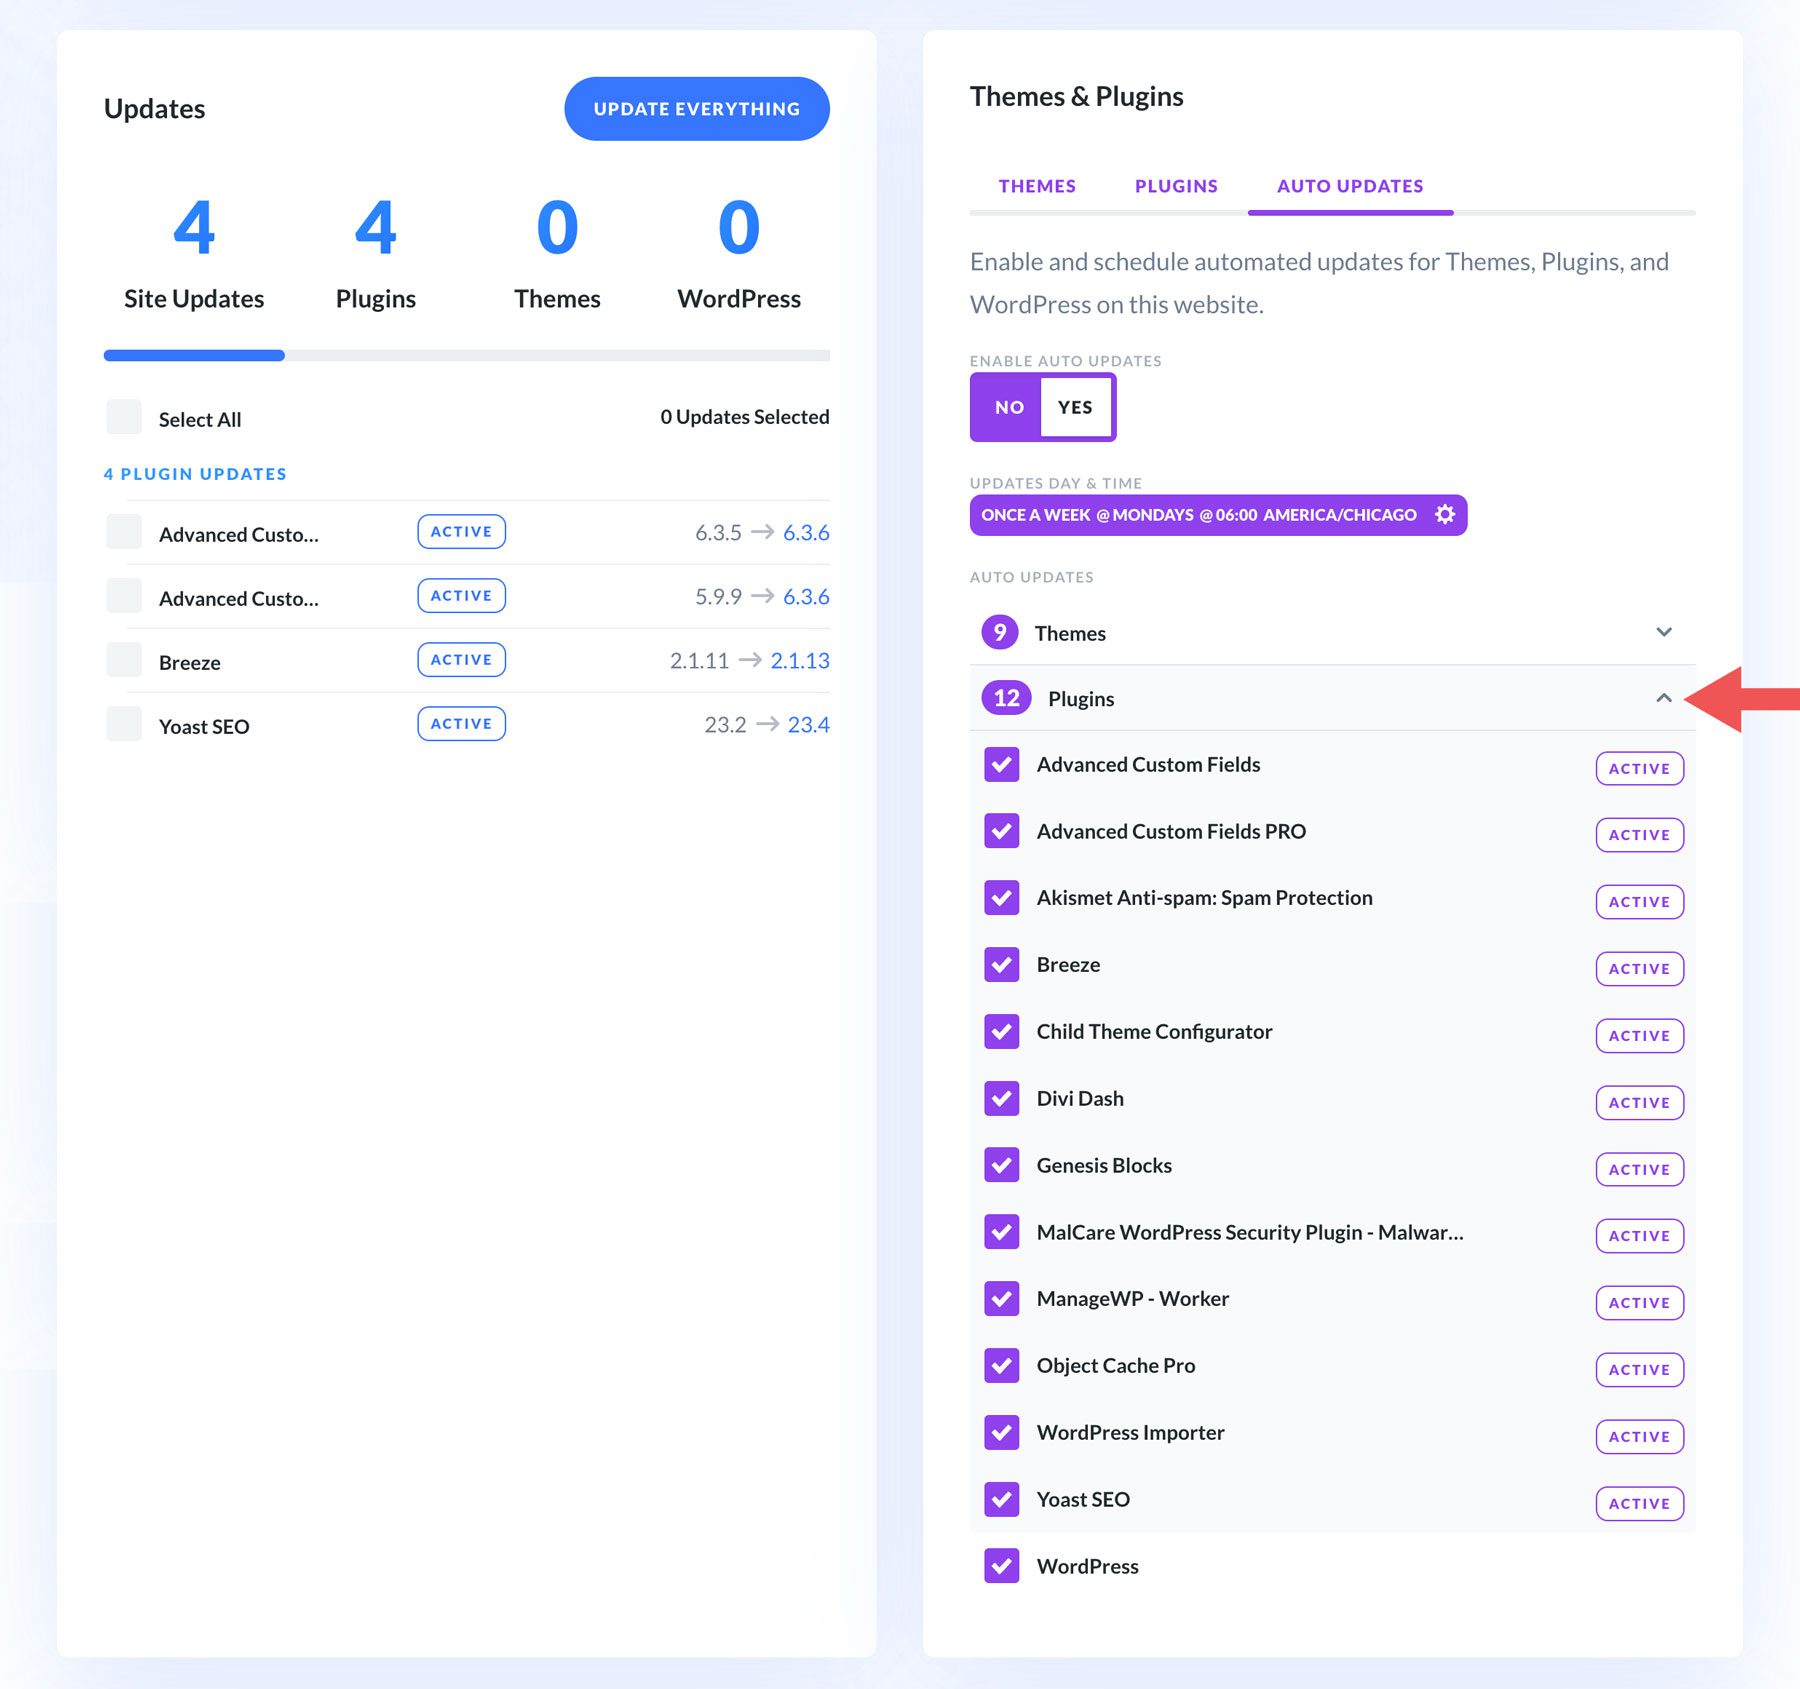Open the Plugins tab
Image resolution: width=1800 pixels, height=1689 pixels.
[1176, 186]
